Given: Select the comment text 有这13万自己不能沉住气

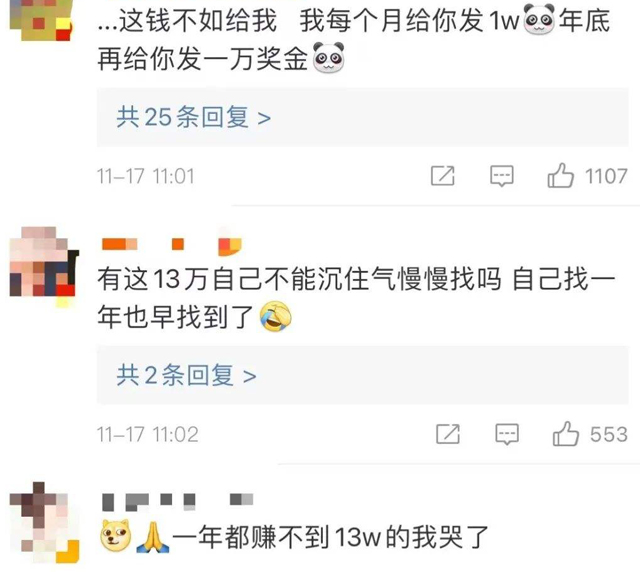Looking at the screenshot, I should pyautogui.click(x=246, y=279).
